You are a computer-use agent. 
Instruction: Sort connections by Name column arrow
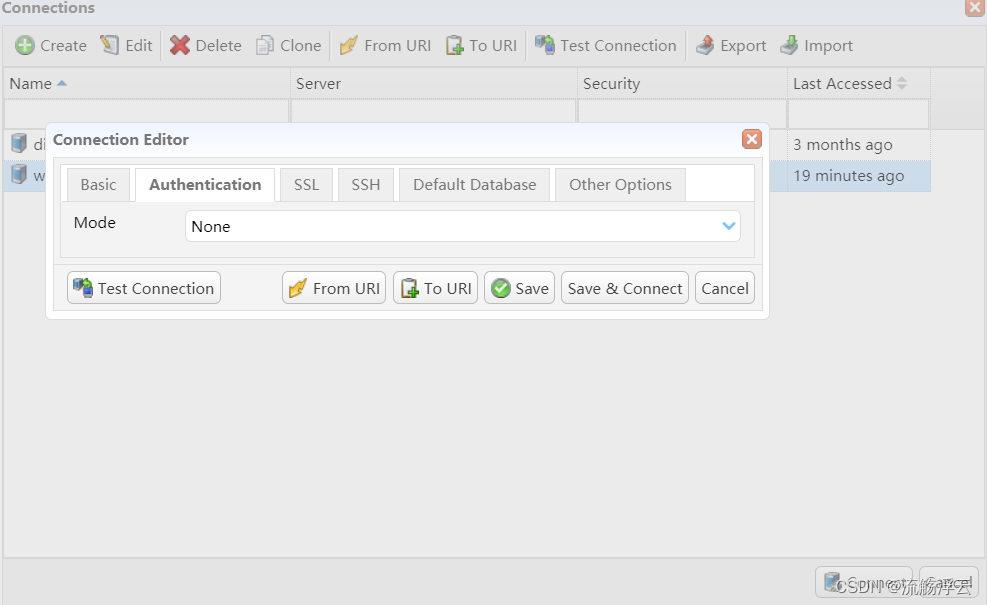click(62, 84)
